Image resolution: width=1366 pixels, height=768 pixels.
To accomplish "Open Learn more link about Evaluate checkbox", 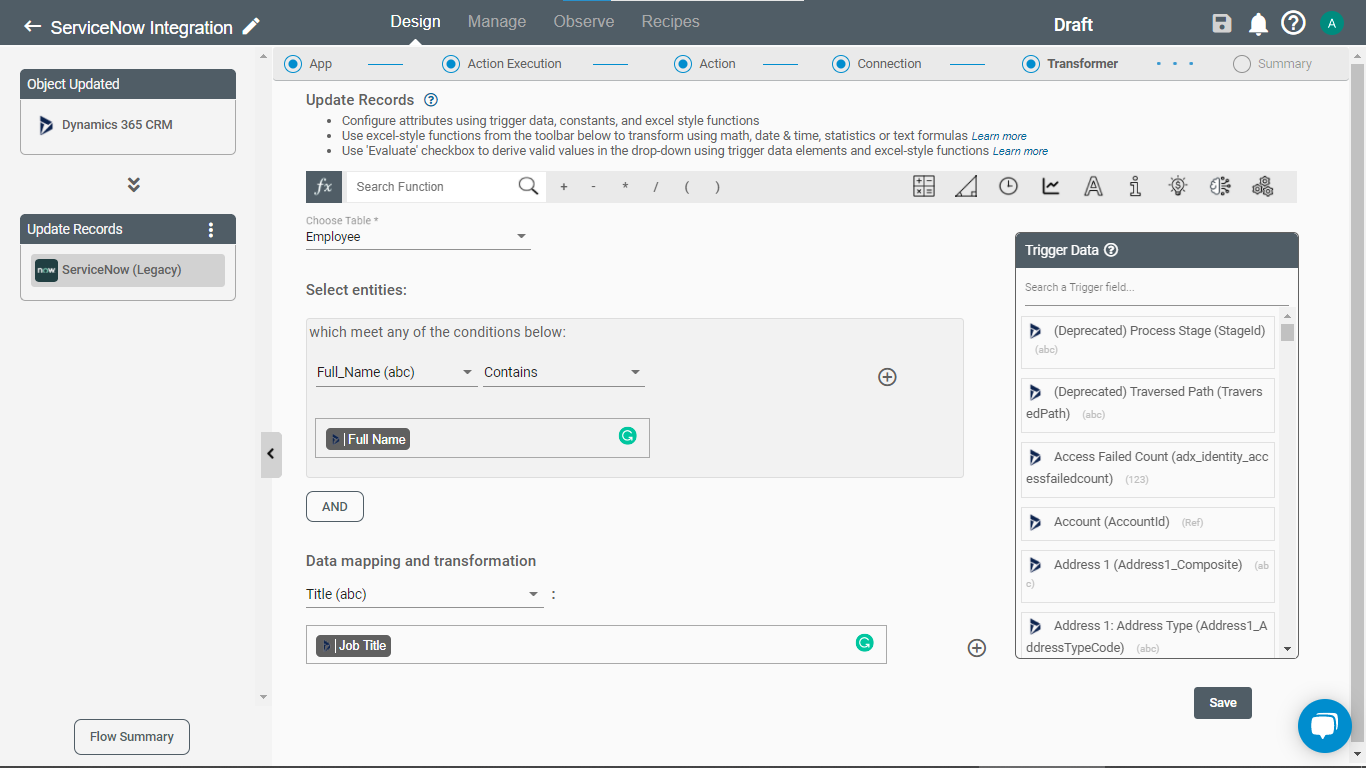I will coord(1020,152).
